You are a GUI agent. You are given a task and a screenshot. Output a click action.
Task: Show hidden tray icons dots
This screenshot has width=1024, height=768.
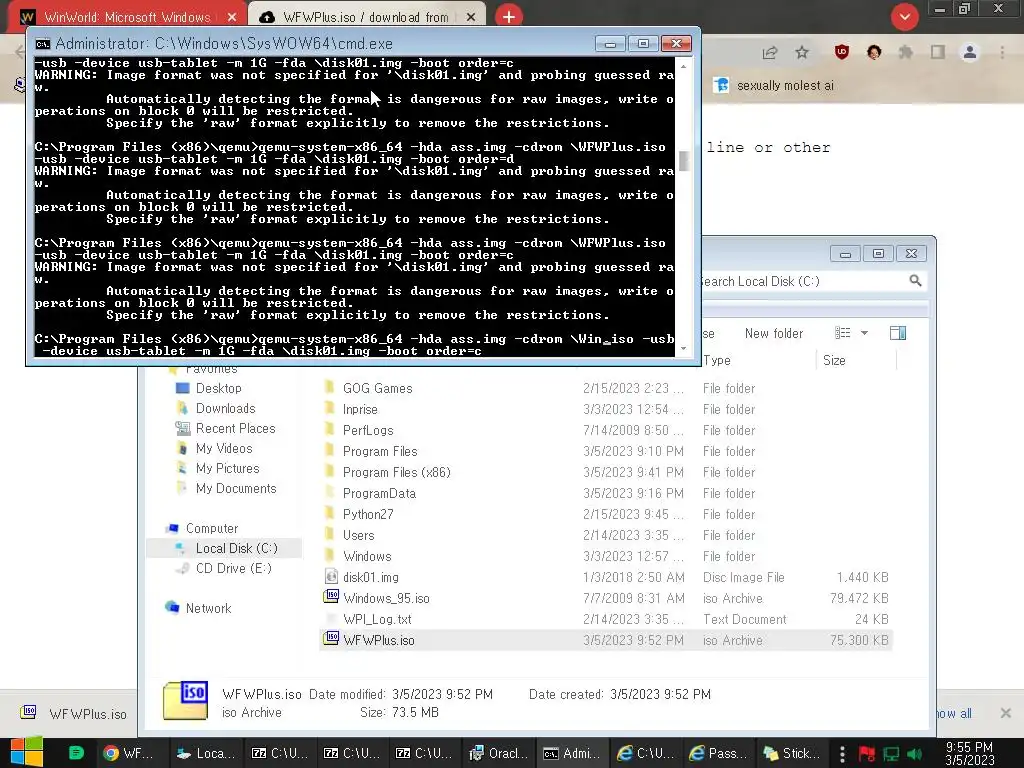click(842, 754)
